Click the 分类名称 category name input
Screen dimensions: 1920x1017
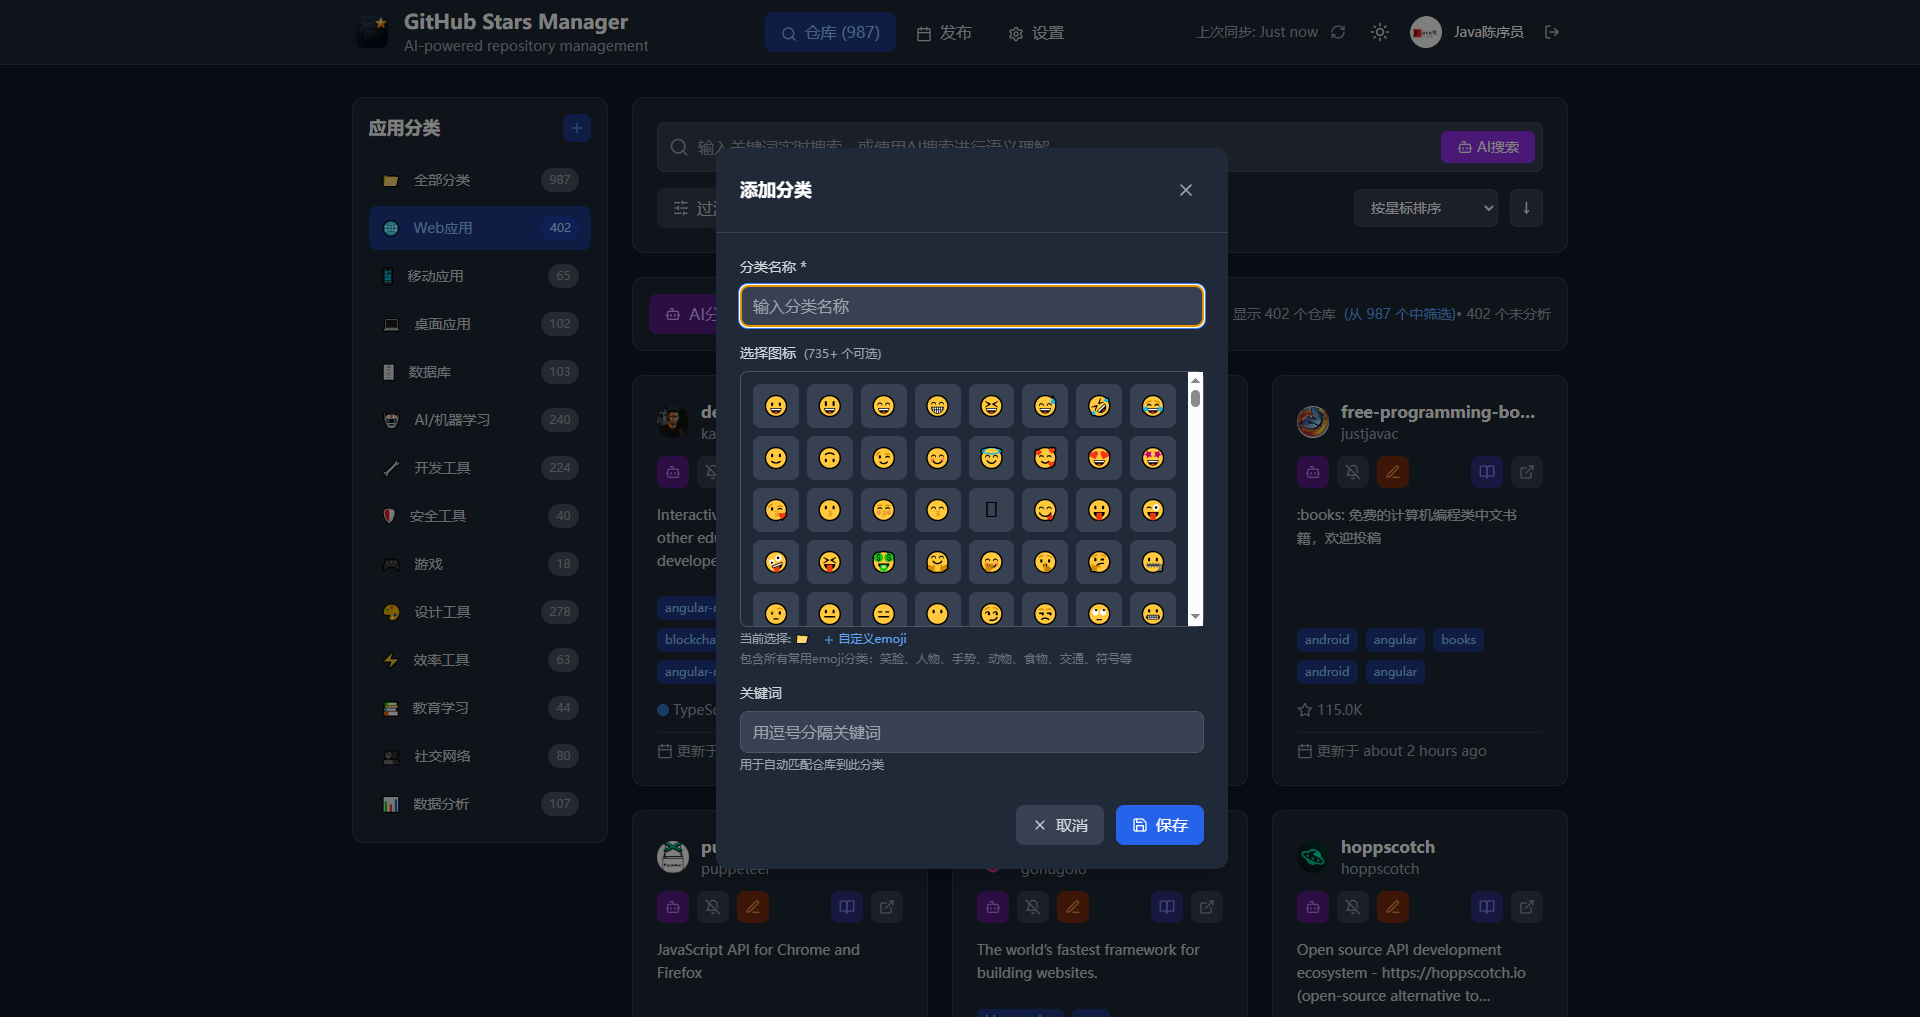(971, 306)
